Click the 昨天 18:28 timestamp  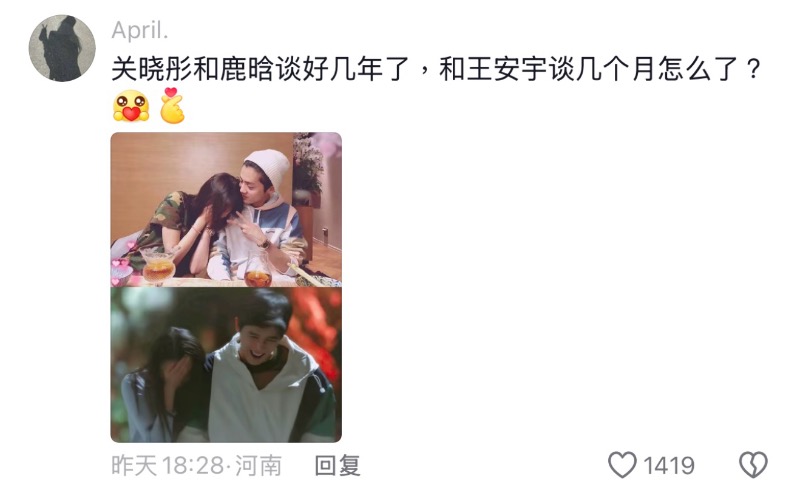pyautogui.click(x=167, y=465)
